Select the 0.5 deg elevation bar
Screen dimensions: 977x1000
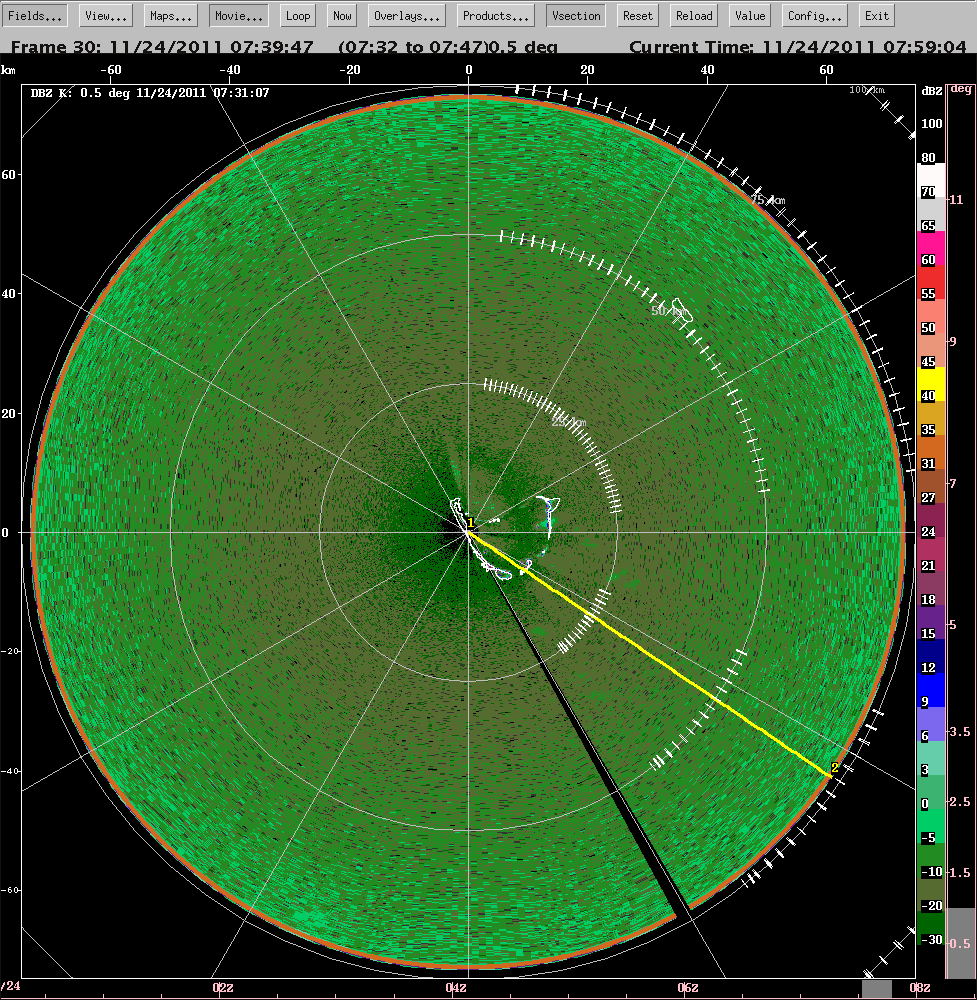961,943
